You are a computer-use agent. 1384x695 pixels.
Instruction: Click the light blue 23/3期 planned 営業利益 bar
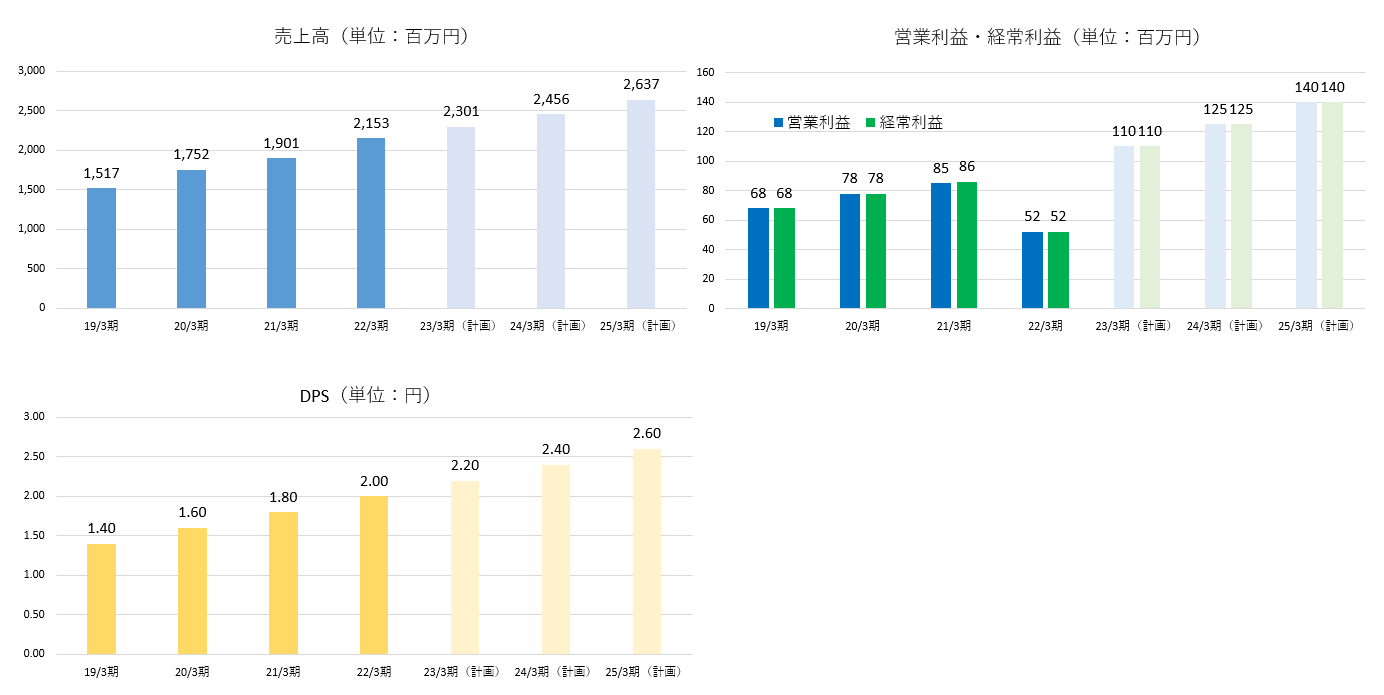(x=1123, y=227)
